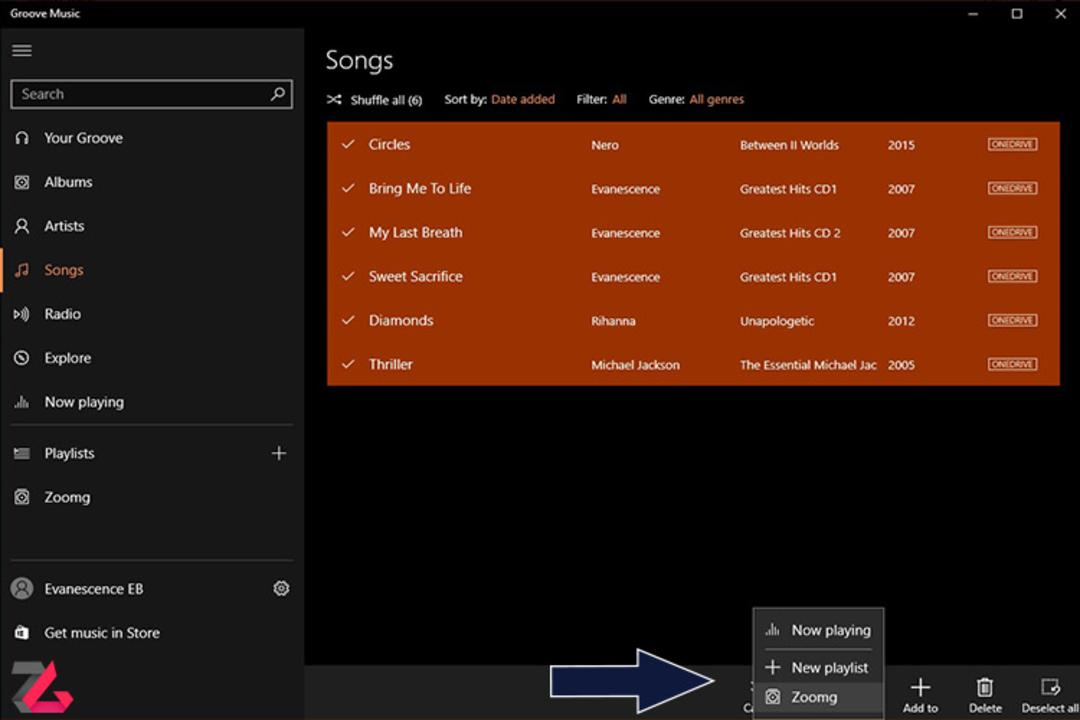Click the OneDrive badge on Diamonds row
Image resolution: width=1080 pixels, height=720 pixels.
point(1012,320)
